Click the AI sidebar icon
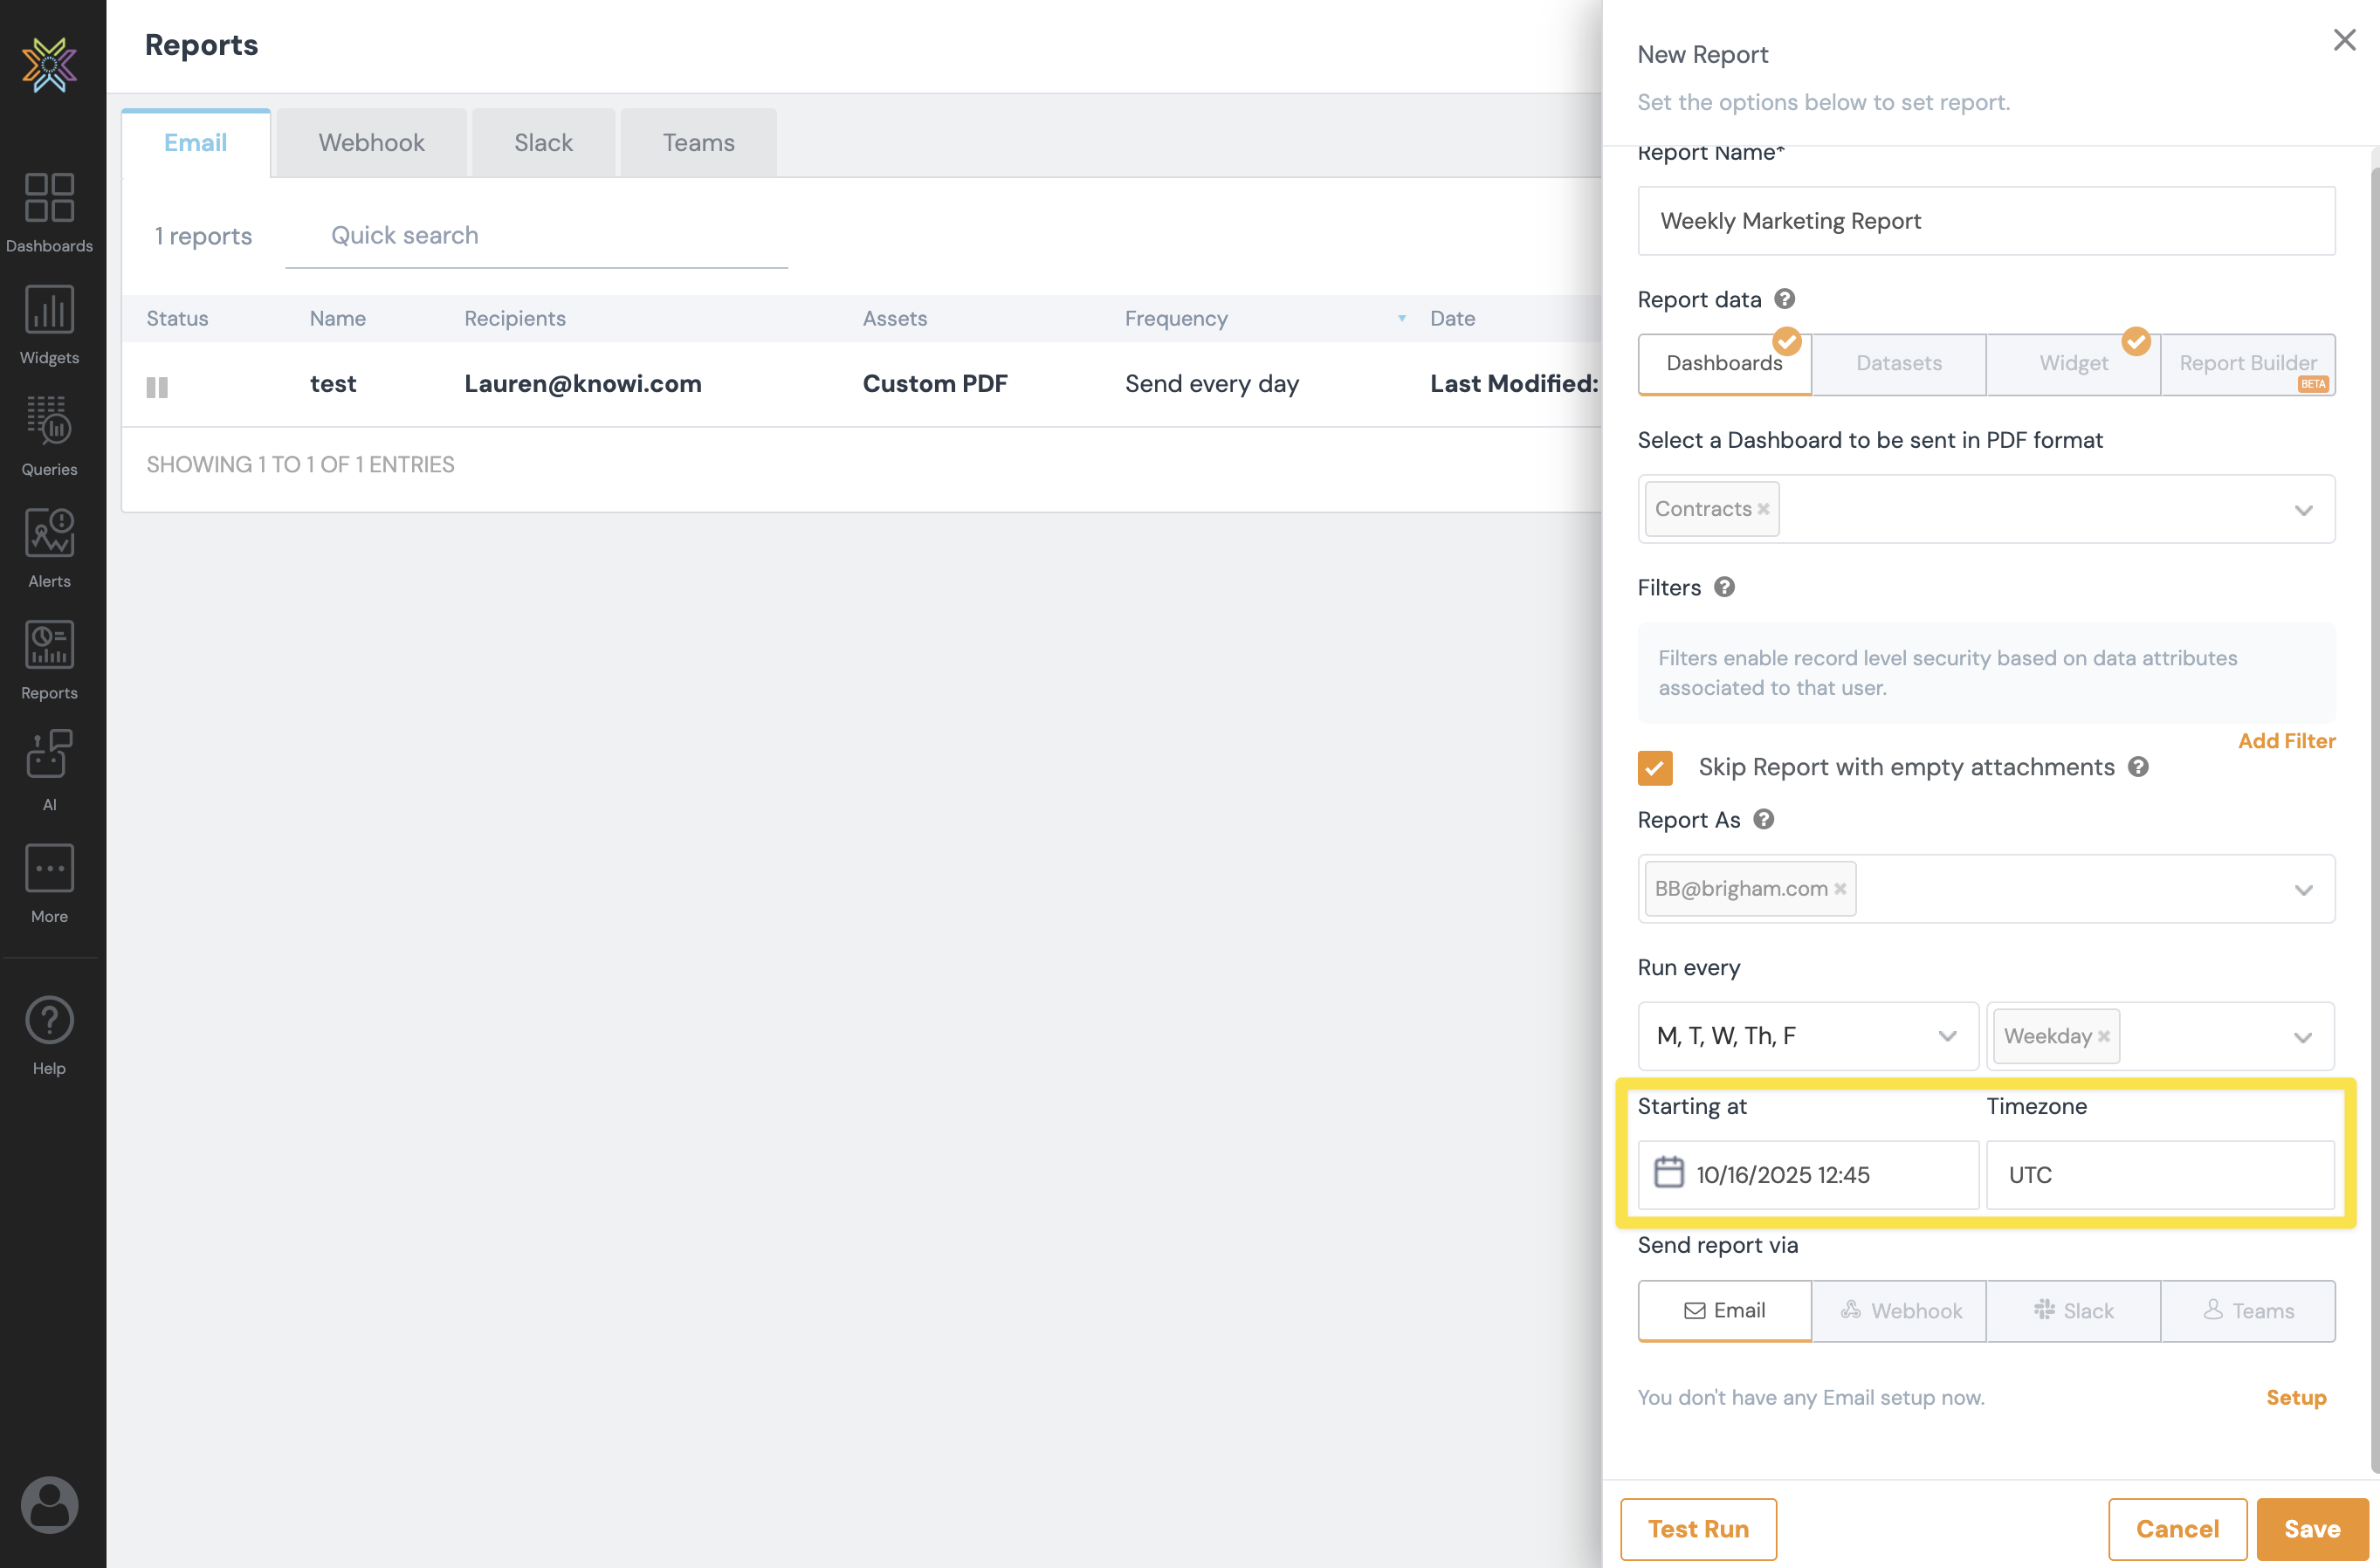Viewport: 2380px width, 1568px height. point(49,770)
